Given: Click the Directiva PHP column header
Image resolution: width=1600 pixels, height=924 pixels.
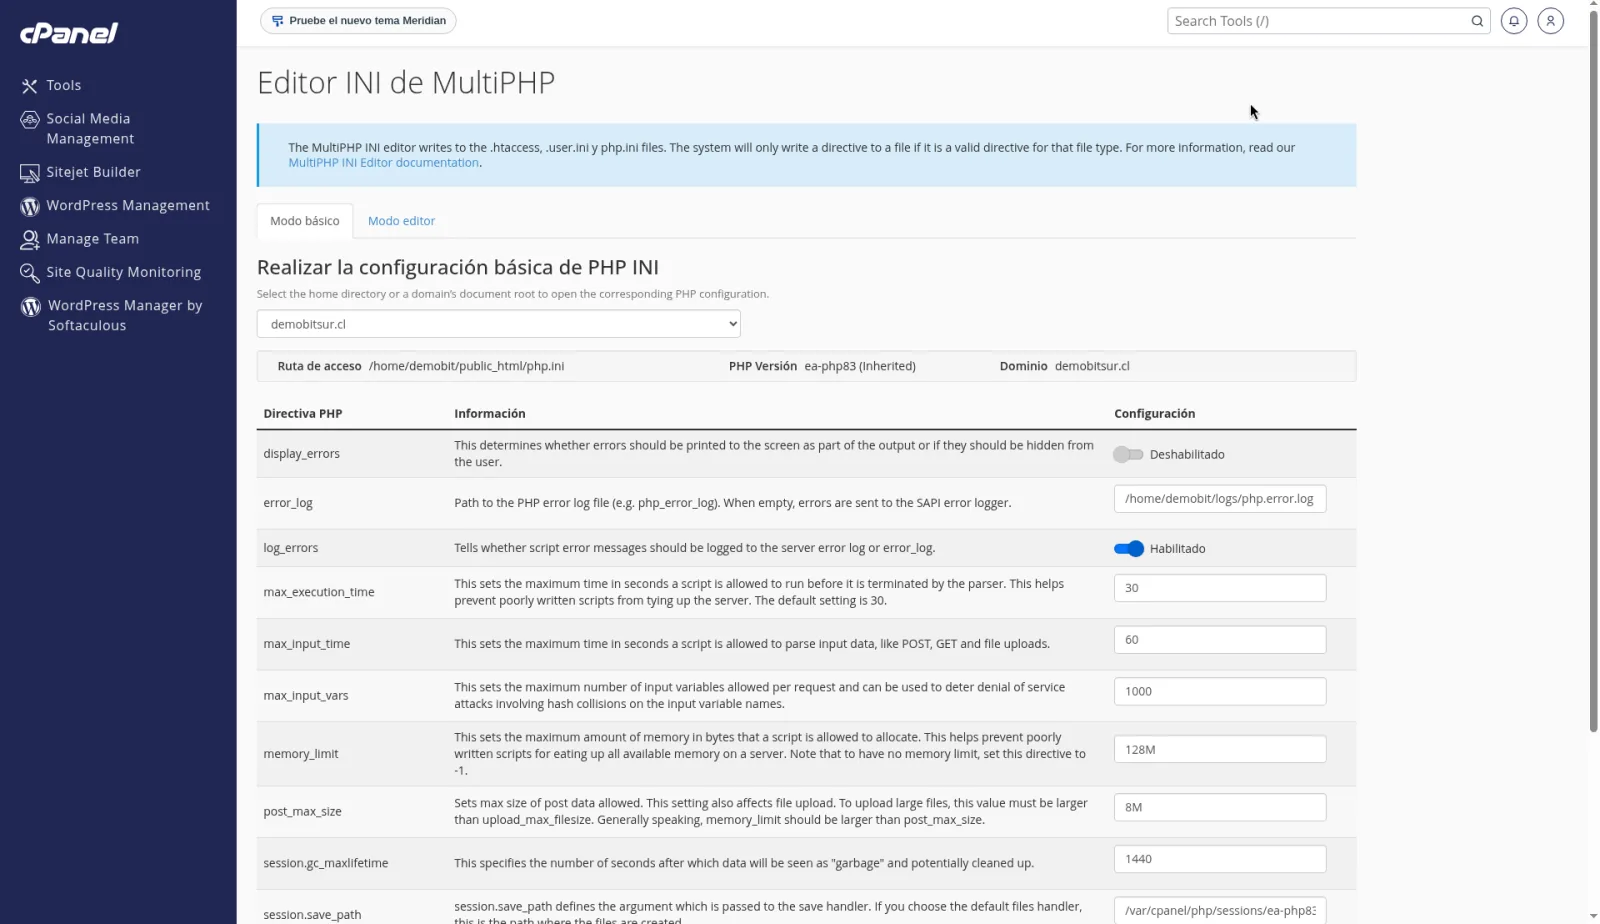Looking at the screenshot, I should [x=303, y=414].
